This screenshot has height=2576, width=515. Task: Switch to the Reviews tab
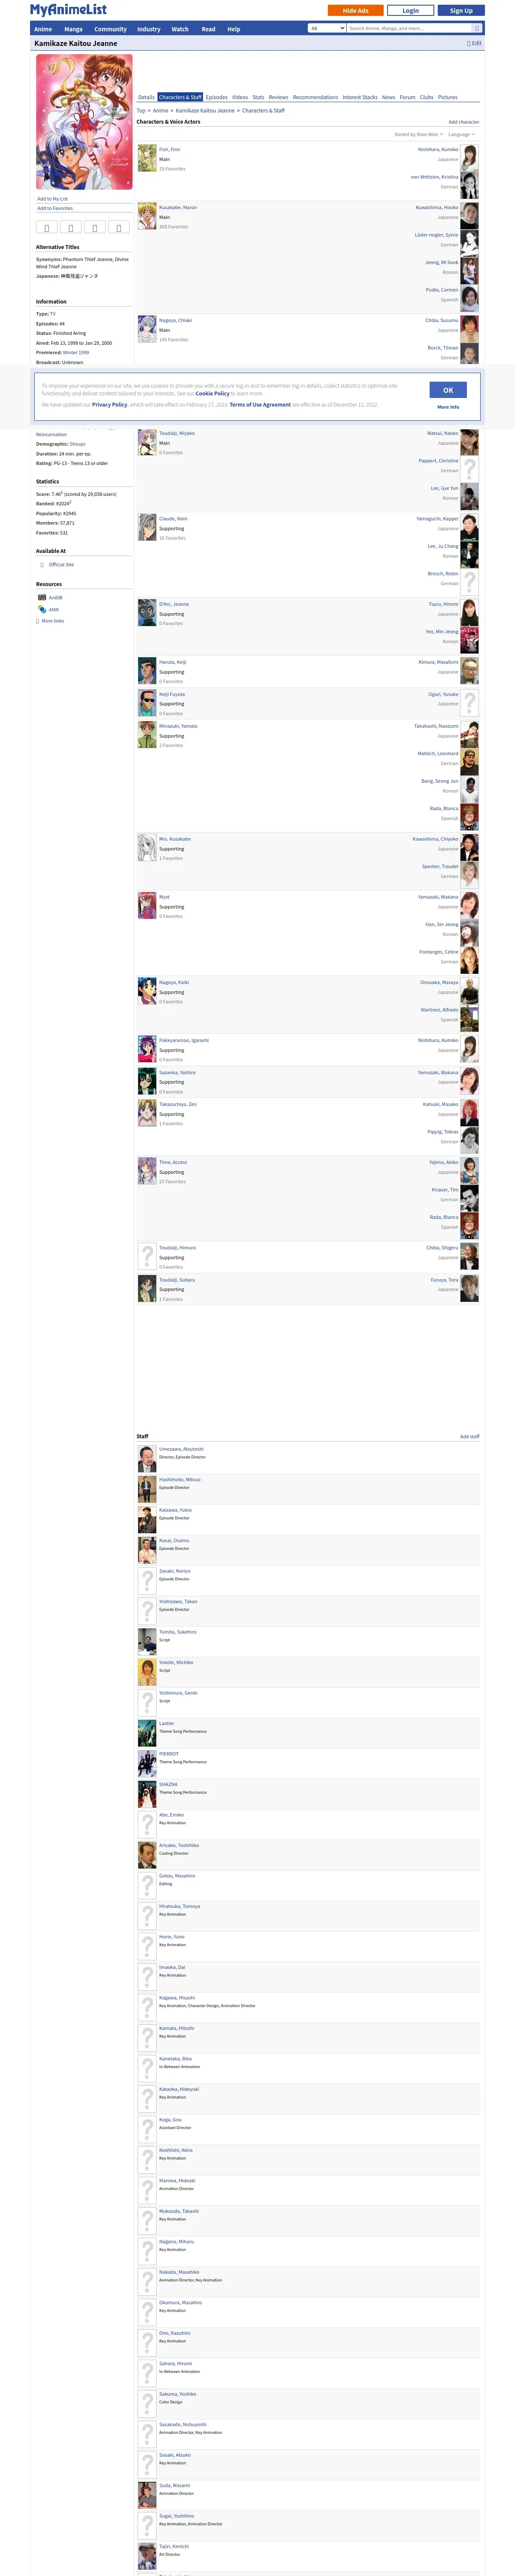tap(278, 97)
